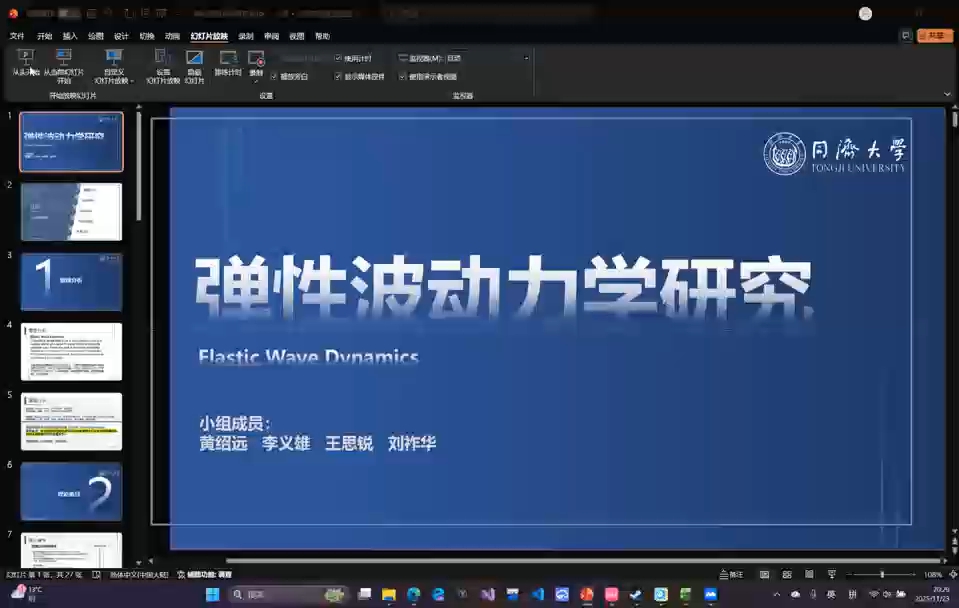Switch to Normal view icon

(765, 574)
